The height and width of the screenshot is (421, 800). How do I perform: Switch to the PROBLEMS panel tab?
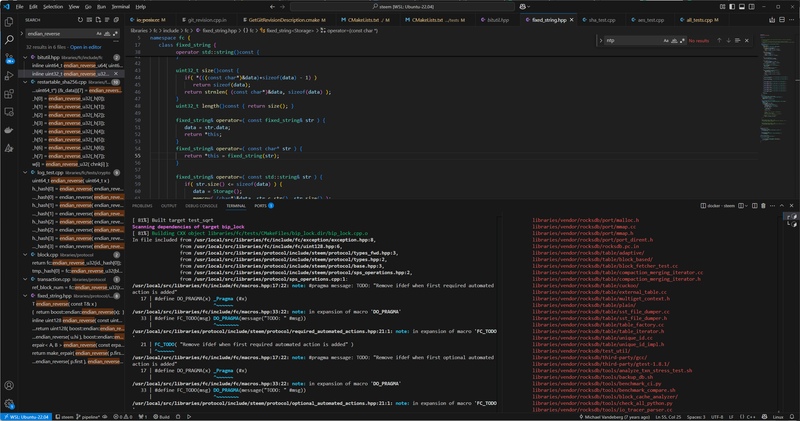click(142, 206)
